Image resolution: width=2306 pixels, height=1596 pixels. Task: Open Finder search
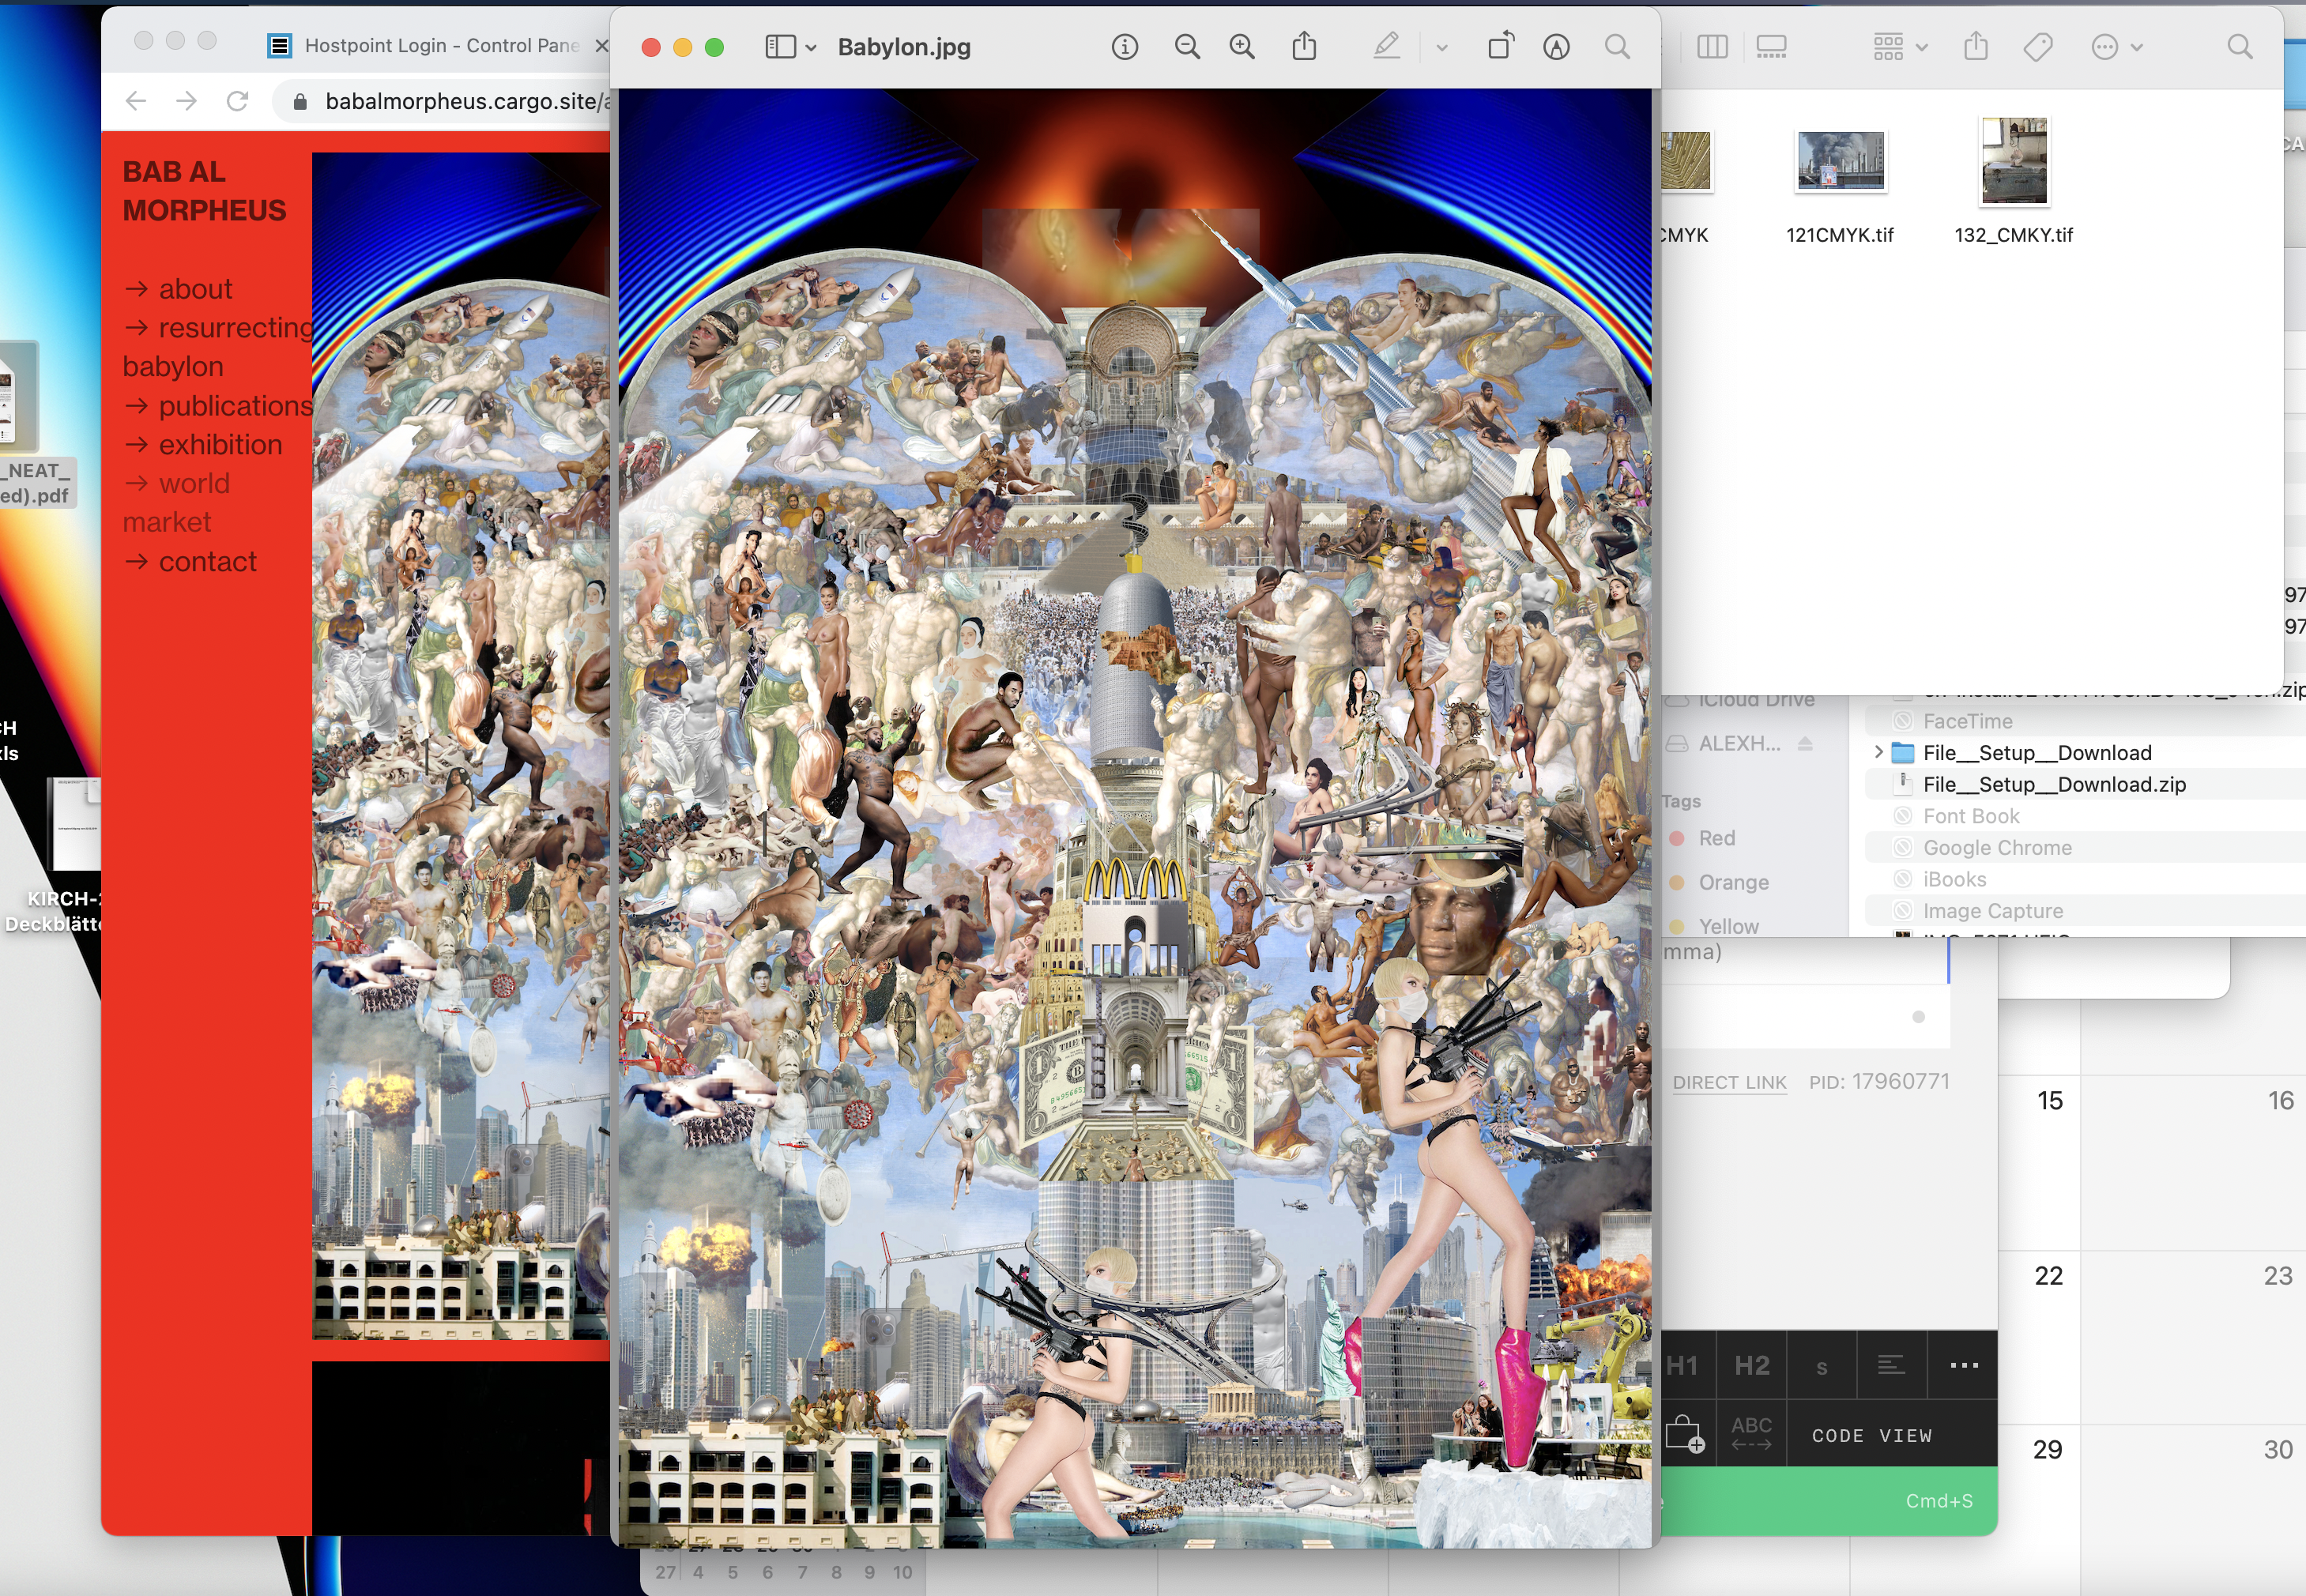[2240, 47]
